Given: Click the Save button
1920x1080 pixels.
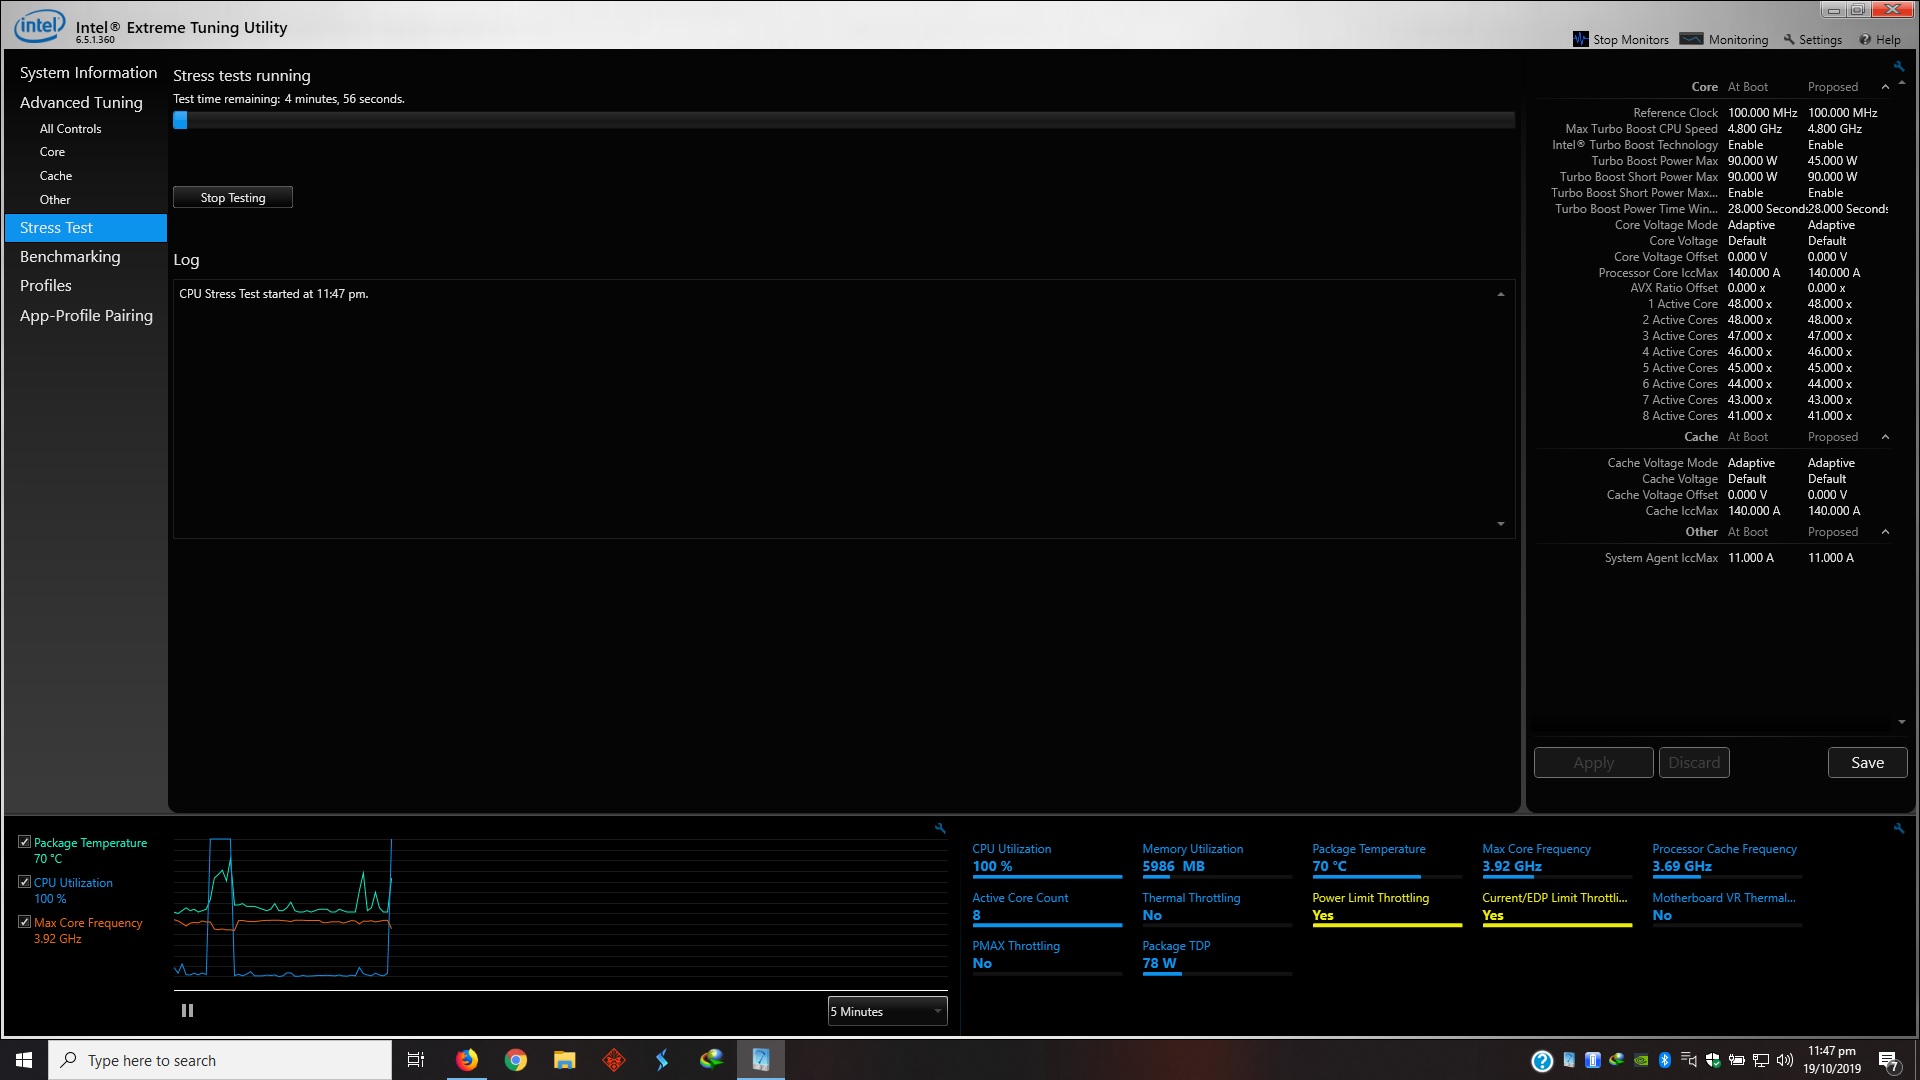Looking at the screenshot, I should 1867,762.
